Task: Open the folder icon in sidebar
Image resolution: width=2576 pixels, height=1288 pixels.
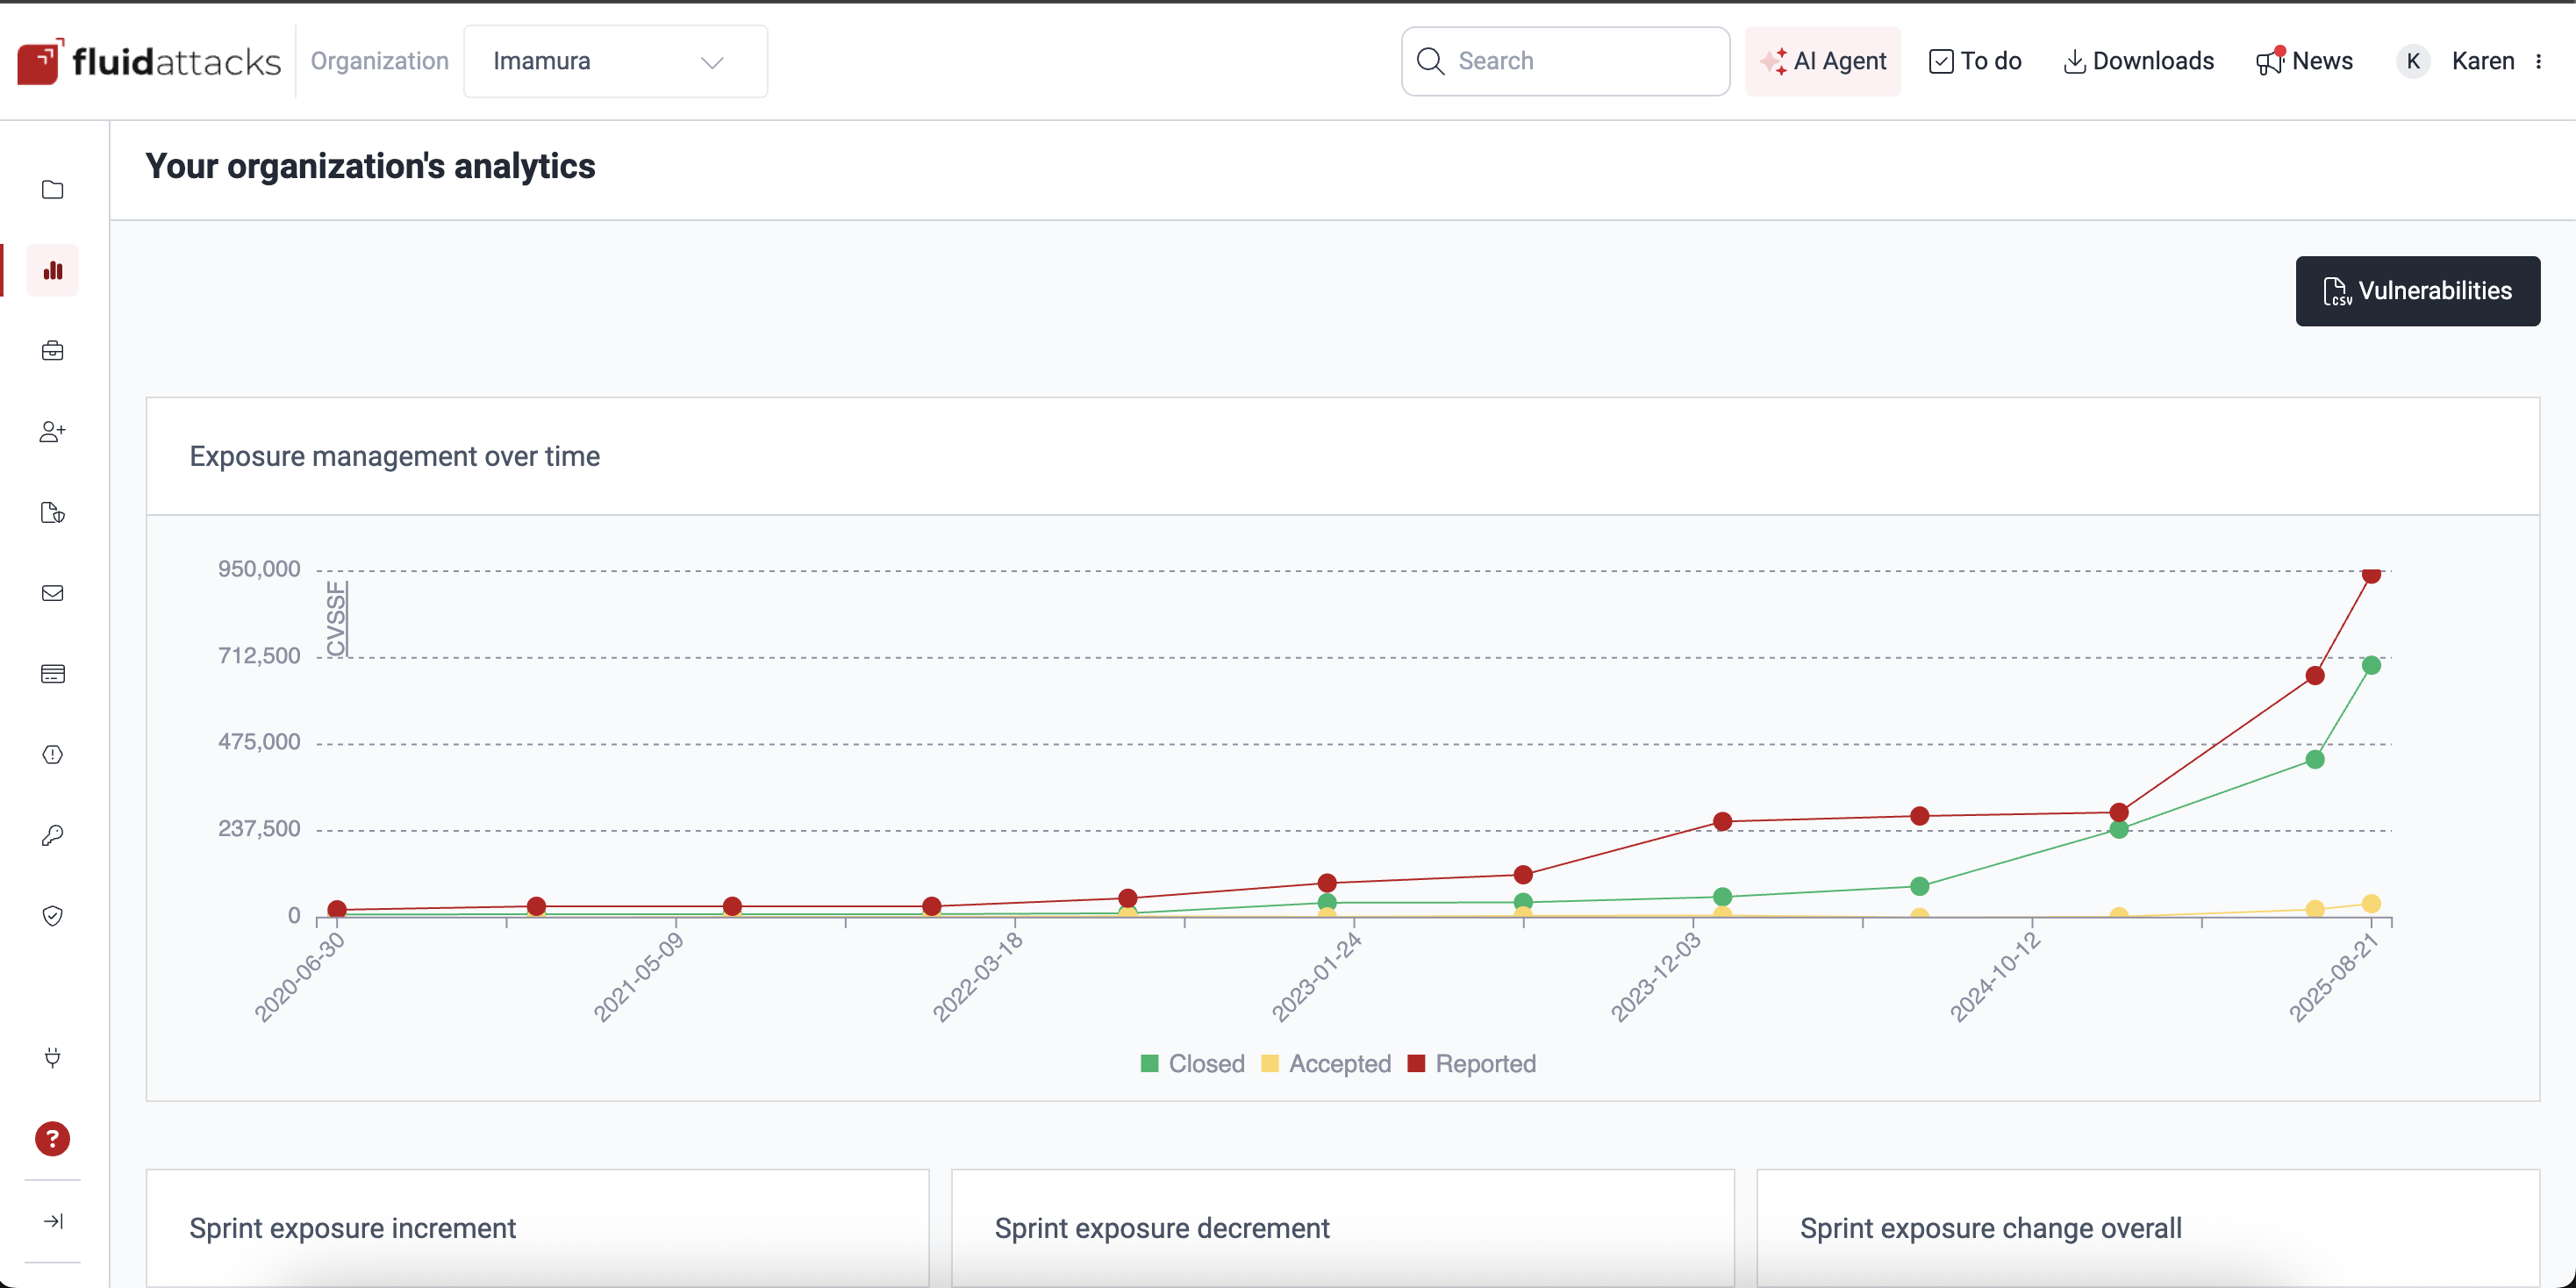Action: [x=53, y=190]
